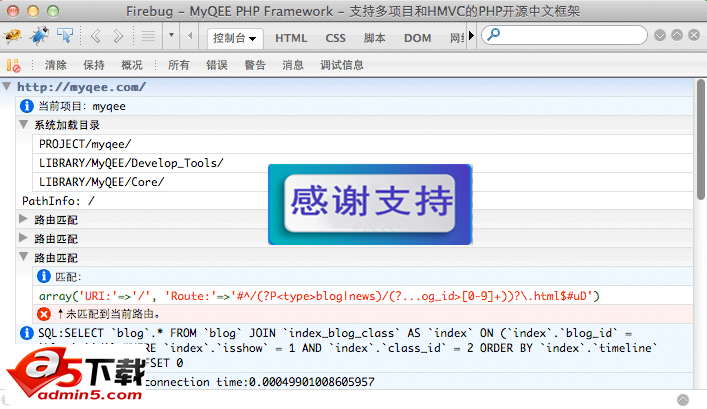The height and width of the screenshot is (409, 707).
Task: Click the red error X icon
Action: pyautogui.click(x=44, y=314)
